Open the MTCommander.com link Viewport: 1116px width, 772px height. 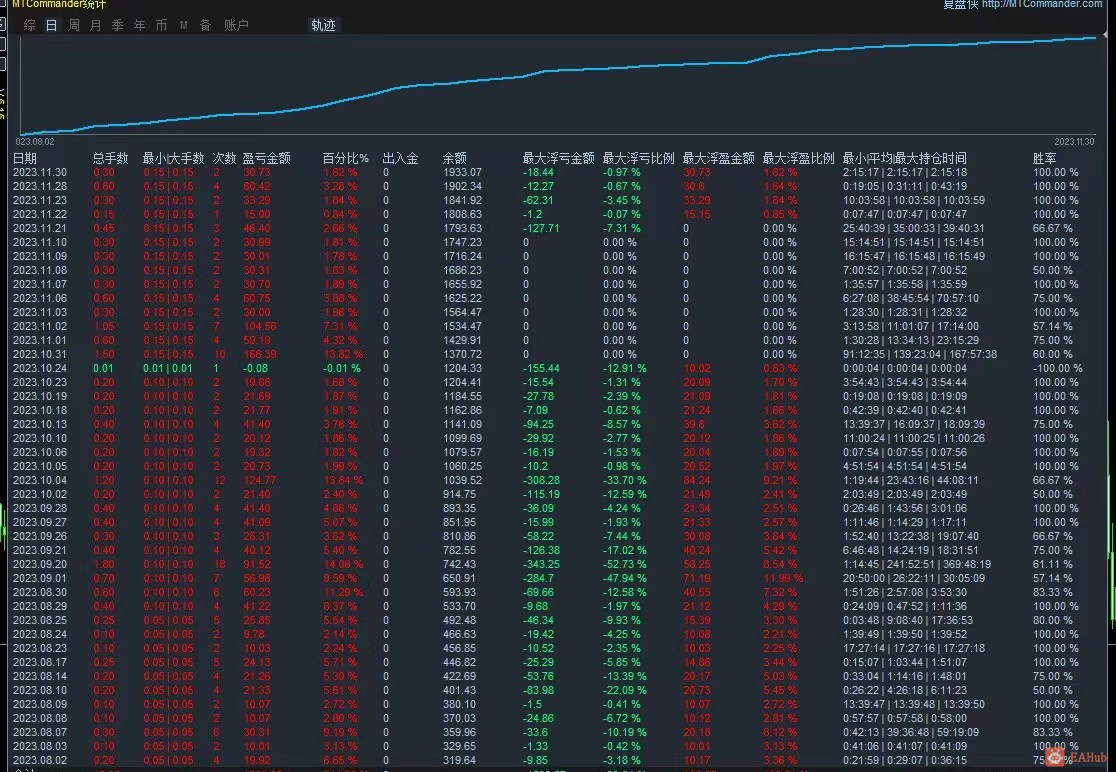(x=1042, y=4)
